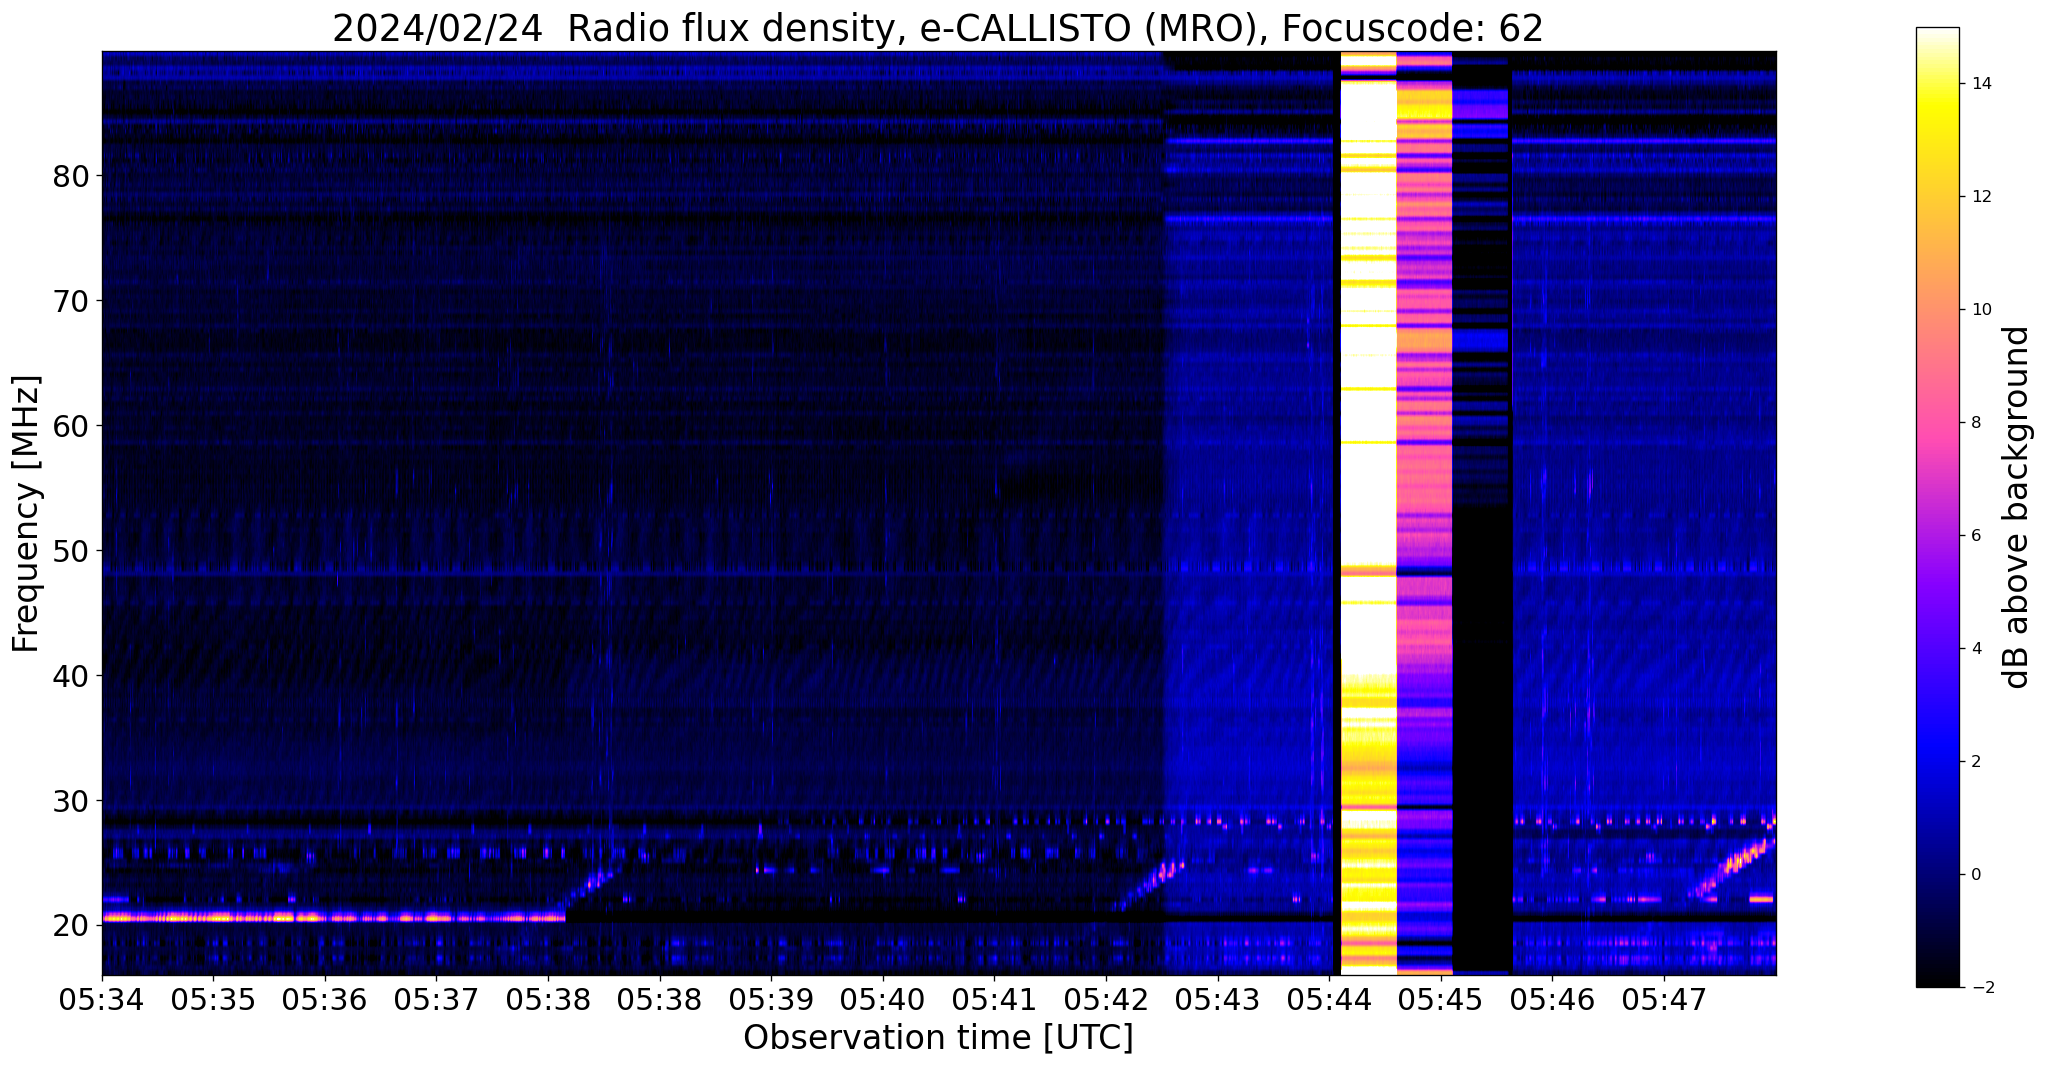Click the colorbar tick value 4
The image size is (2047, 1067).
[1974, 649]
